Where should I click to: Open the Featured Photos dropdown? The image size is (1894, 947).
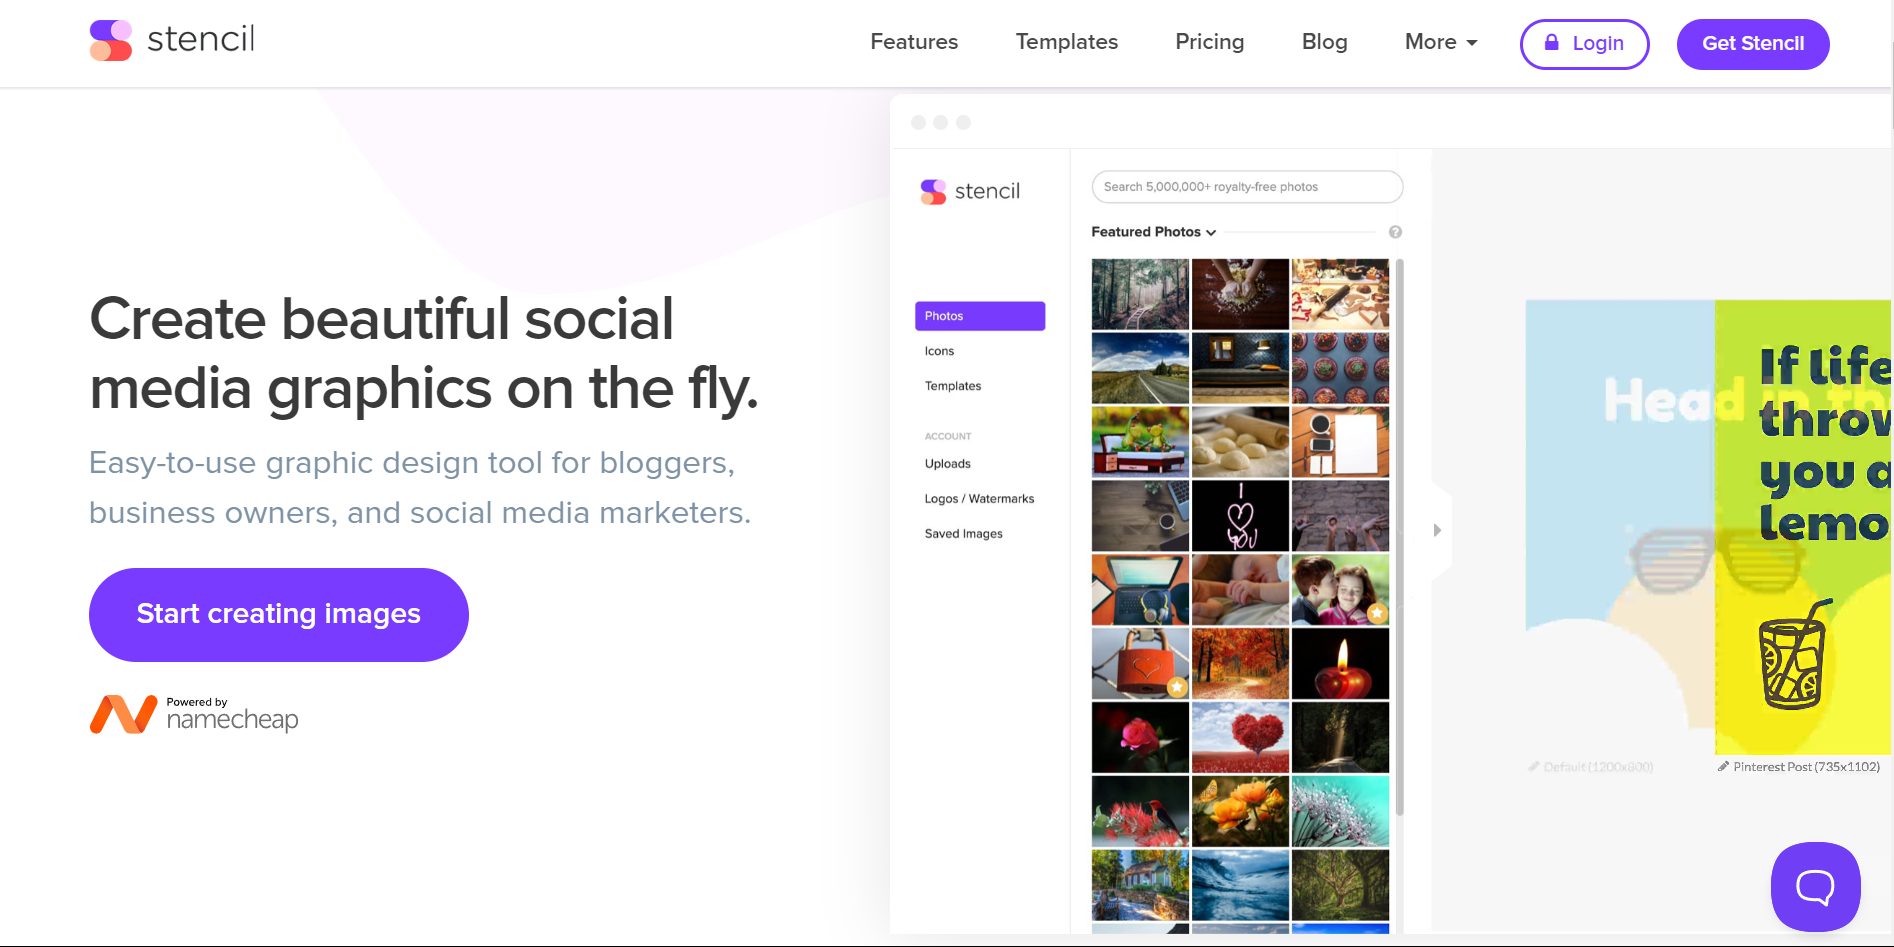1153,232
